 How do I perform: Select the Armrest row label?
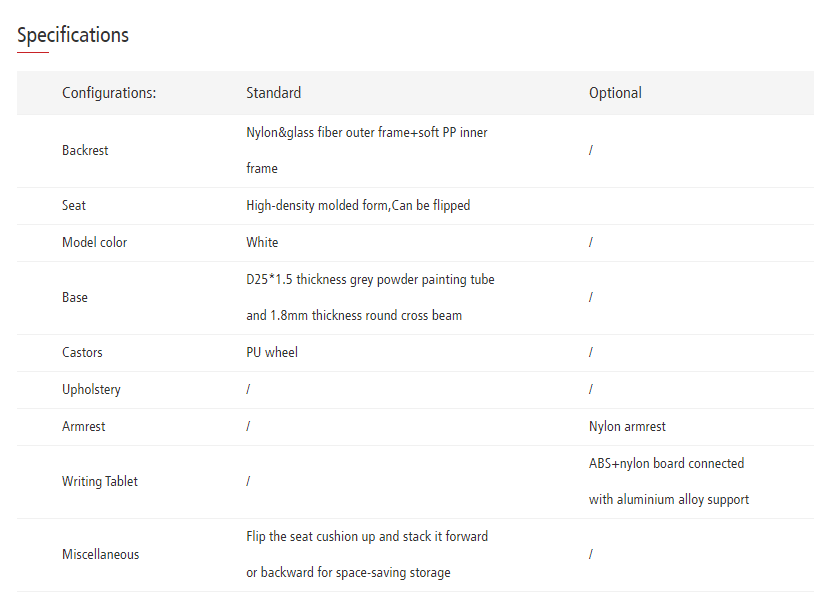coord(84,426)
